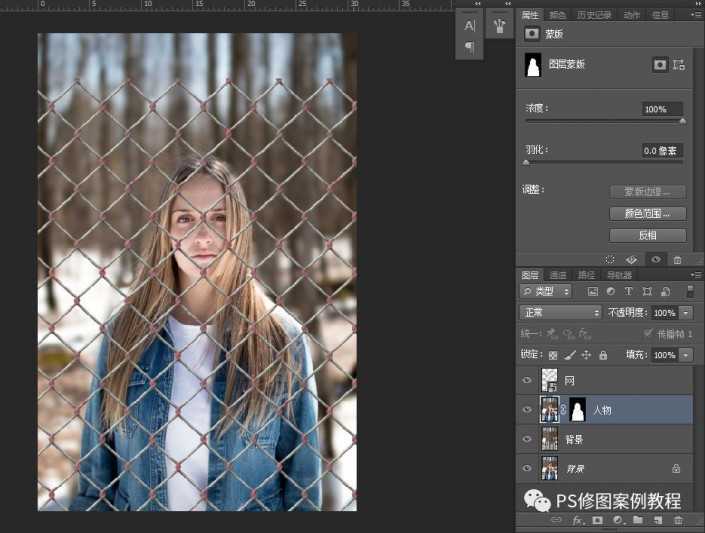Click the 颜色范围... button

click(x=647, y=214)
